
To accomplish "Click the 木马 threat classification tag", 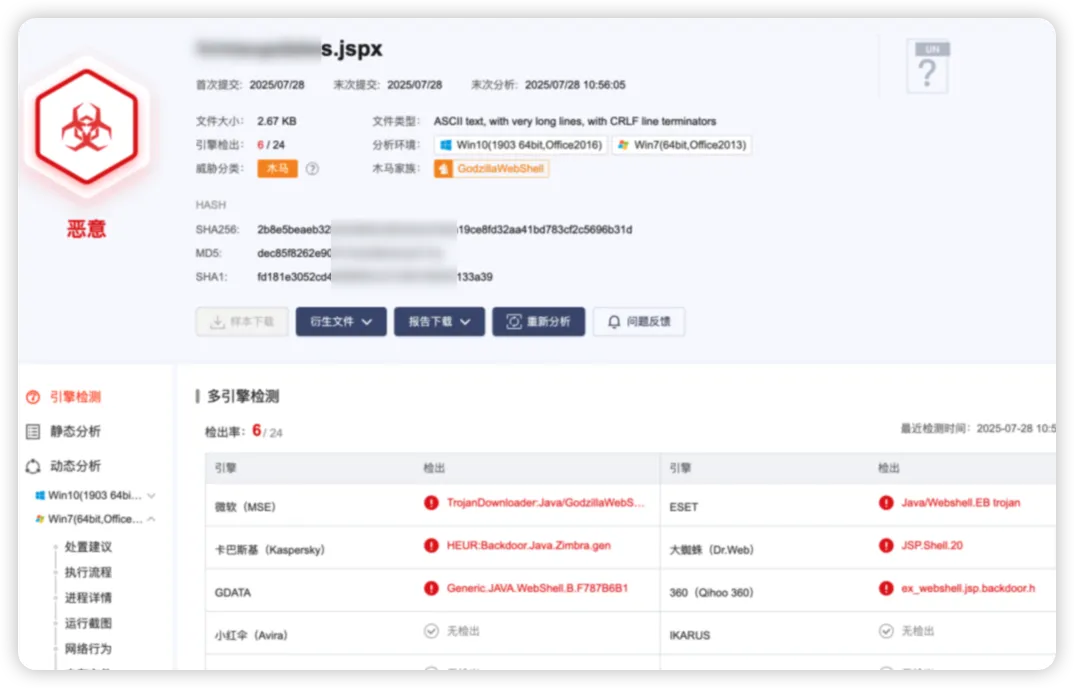I will pyautogui.click(x=277, y=169).
